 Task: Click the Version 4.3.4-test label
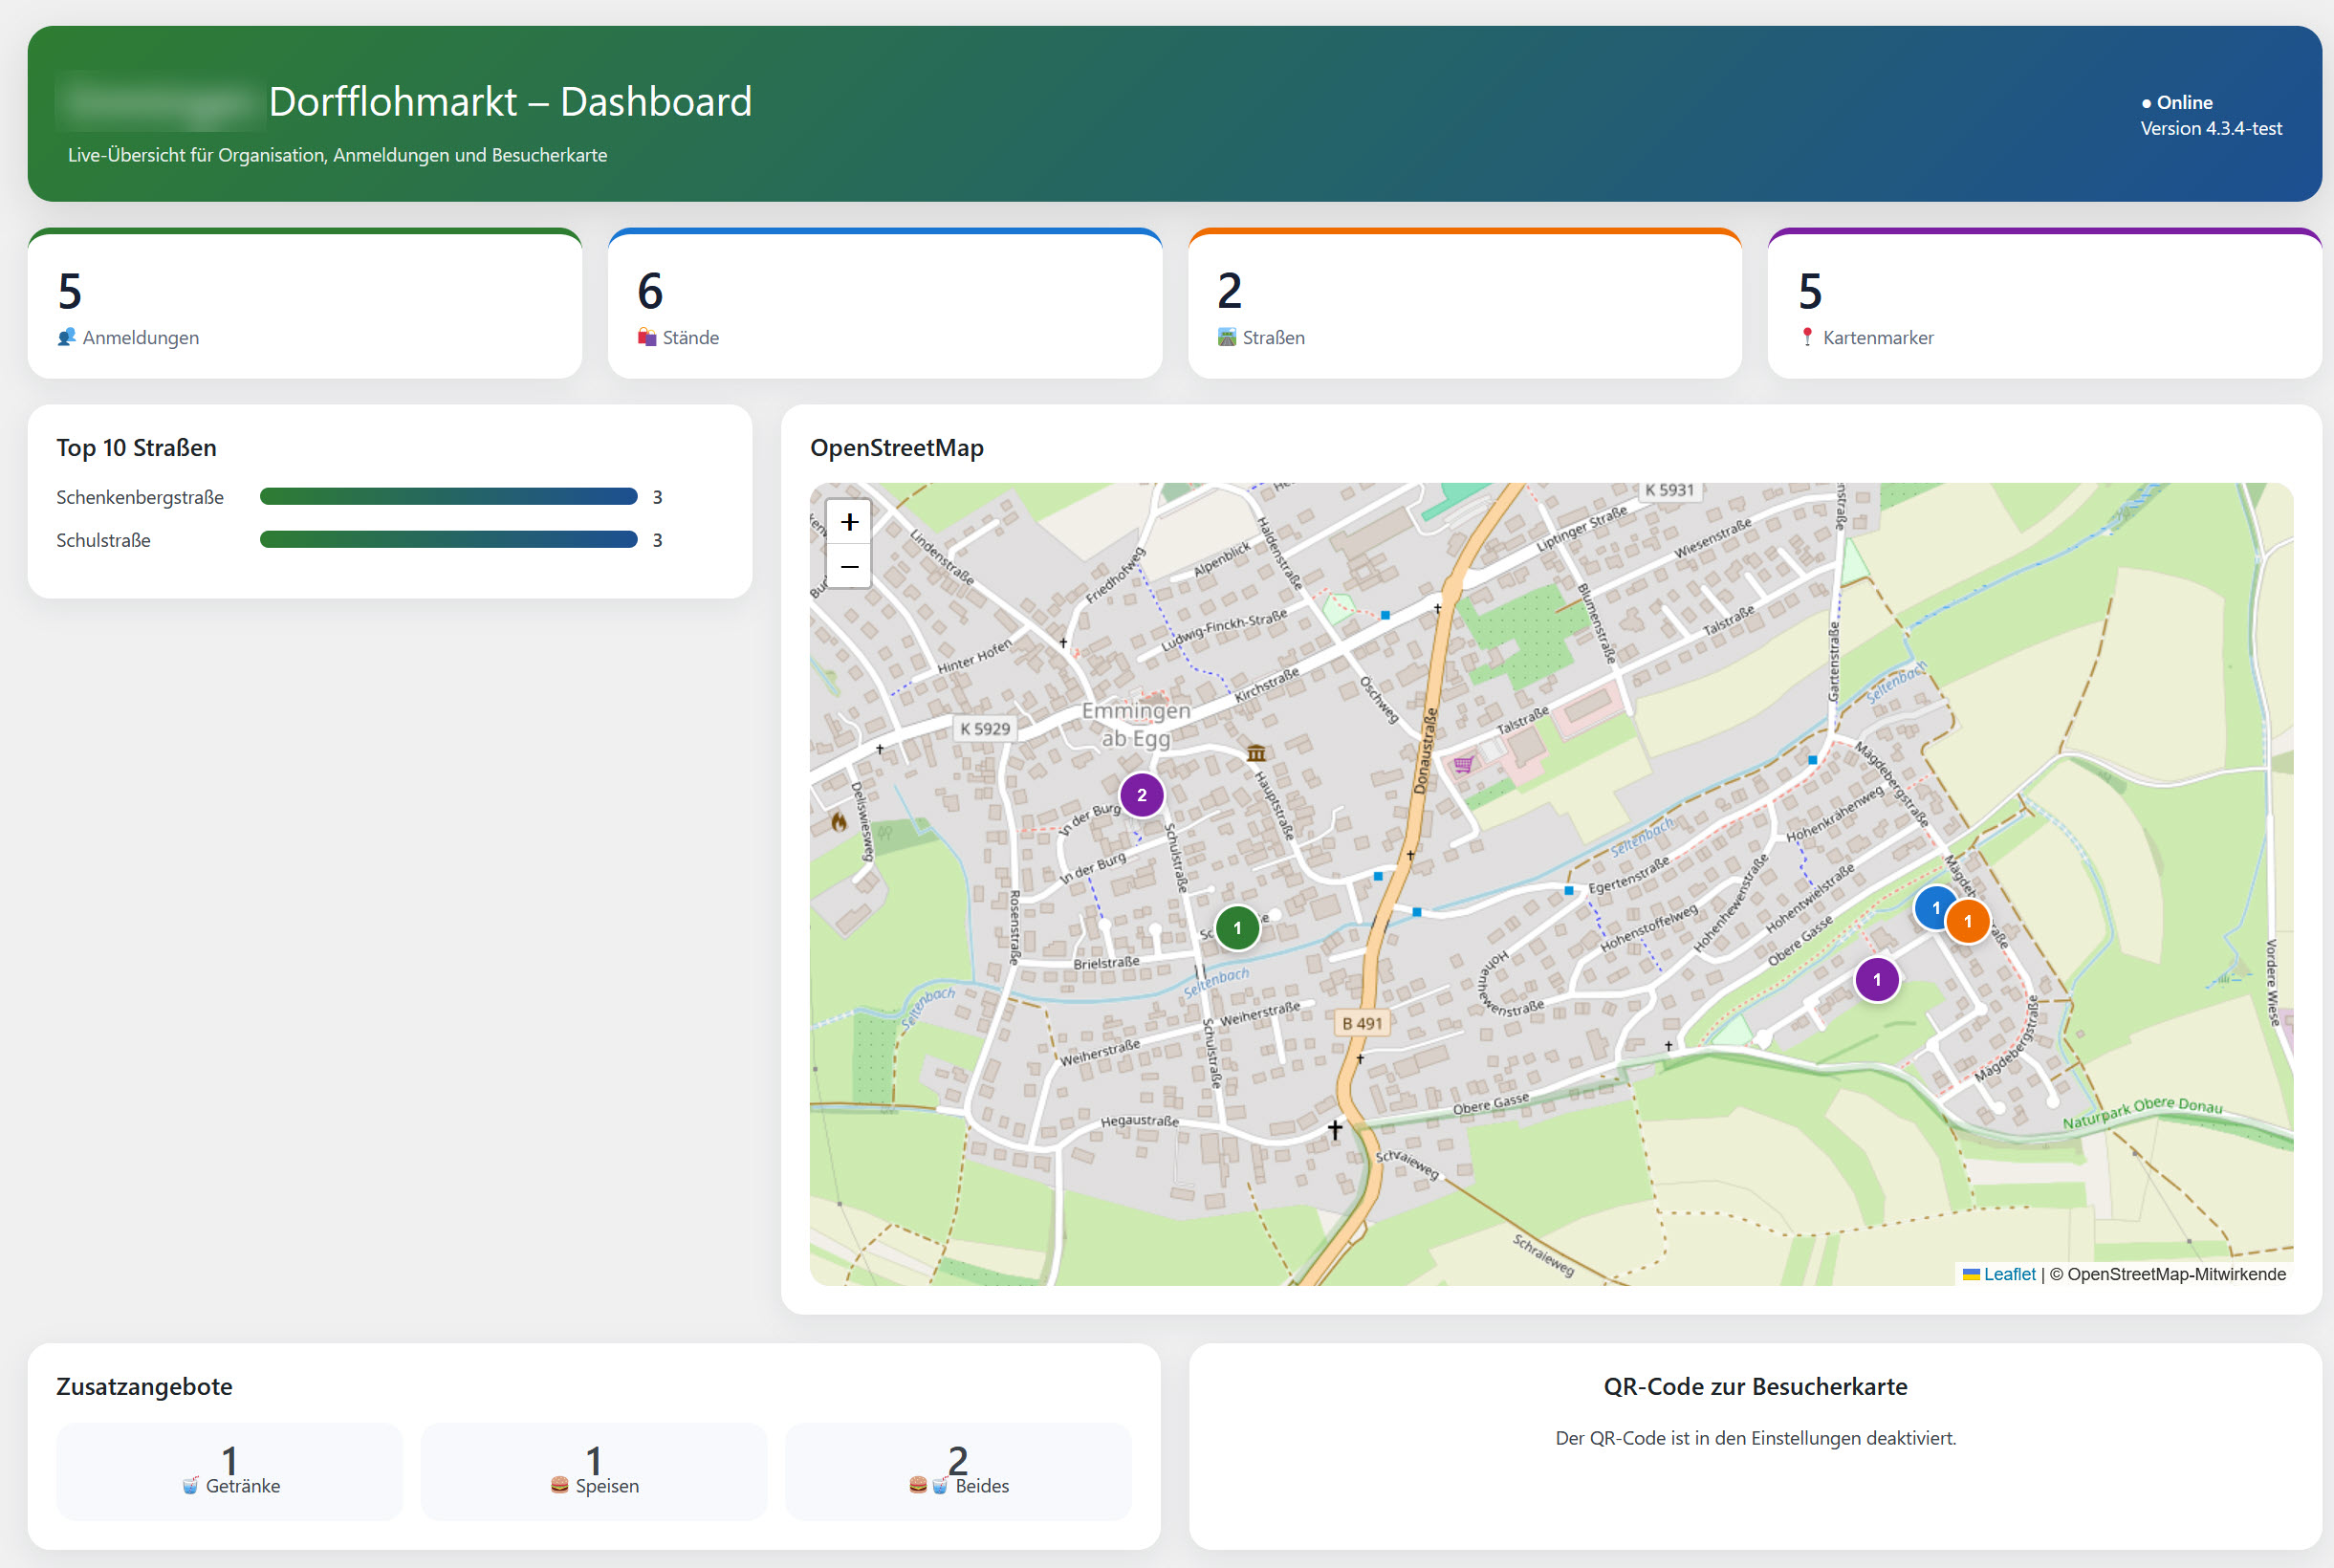(x=2211, y=129)
